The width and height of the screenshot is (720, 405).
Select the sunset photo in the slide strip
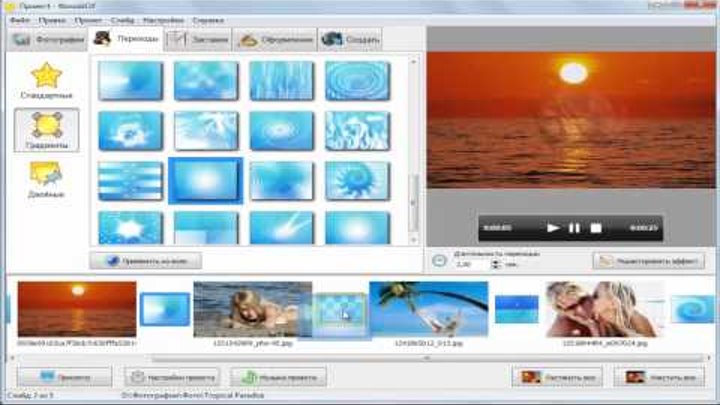(x=77, y=309)
